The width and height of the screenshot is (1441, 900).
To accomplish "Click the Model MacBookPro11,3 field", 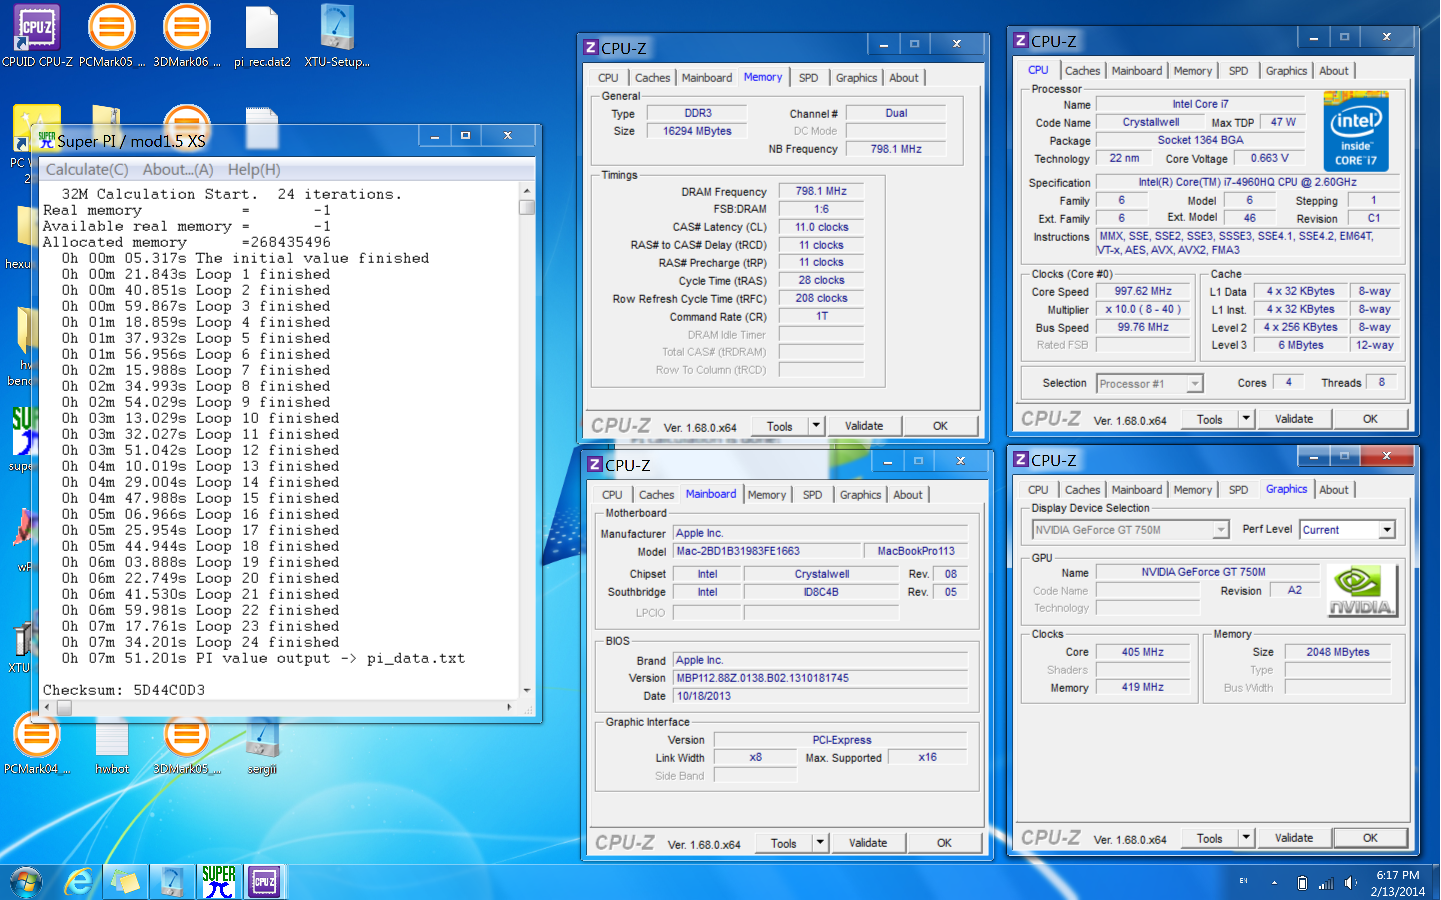I will click(x=916, y=551).
